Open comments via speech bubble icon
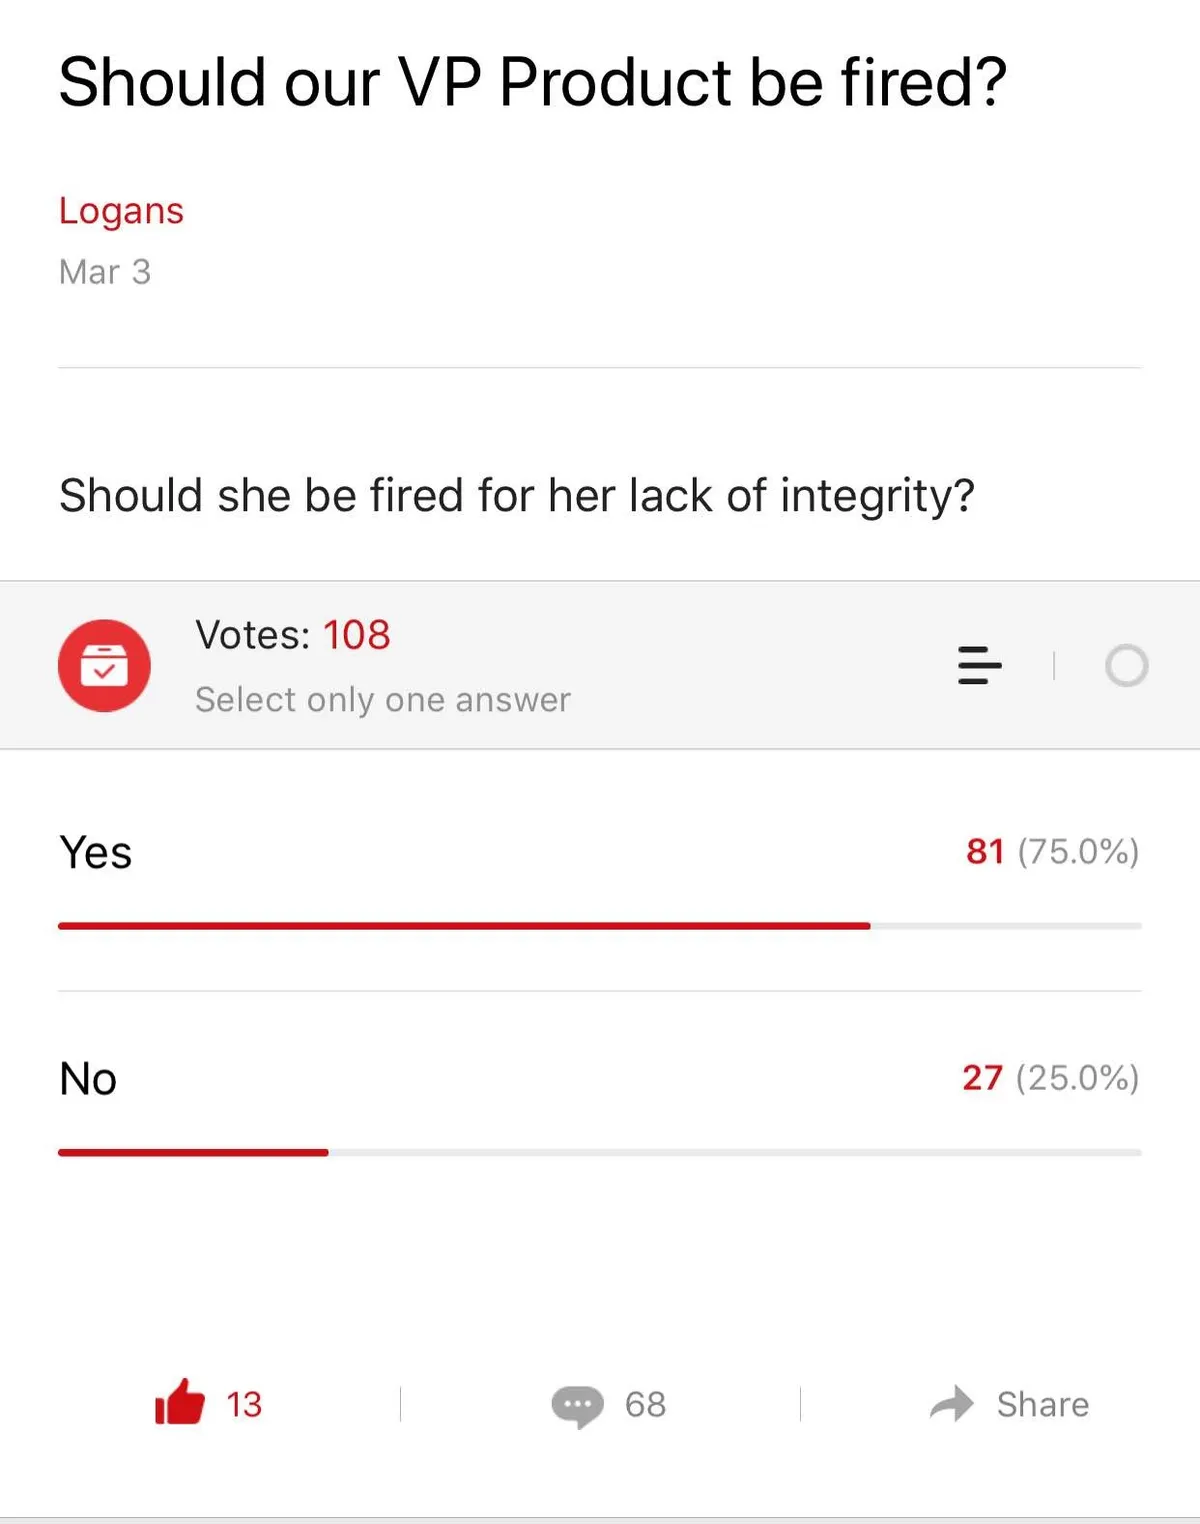This screenshot has height=1524, width=1200. 577,1405
